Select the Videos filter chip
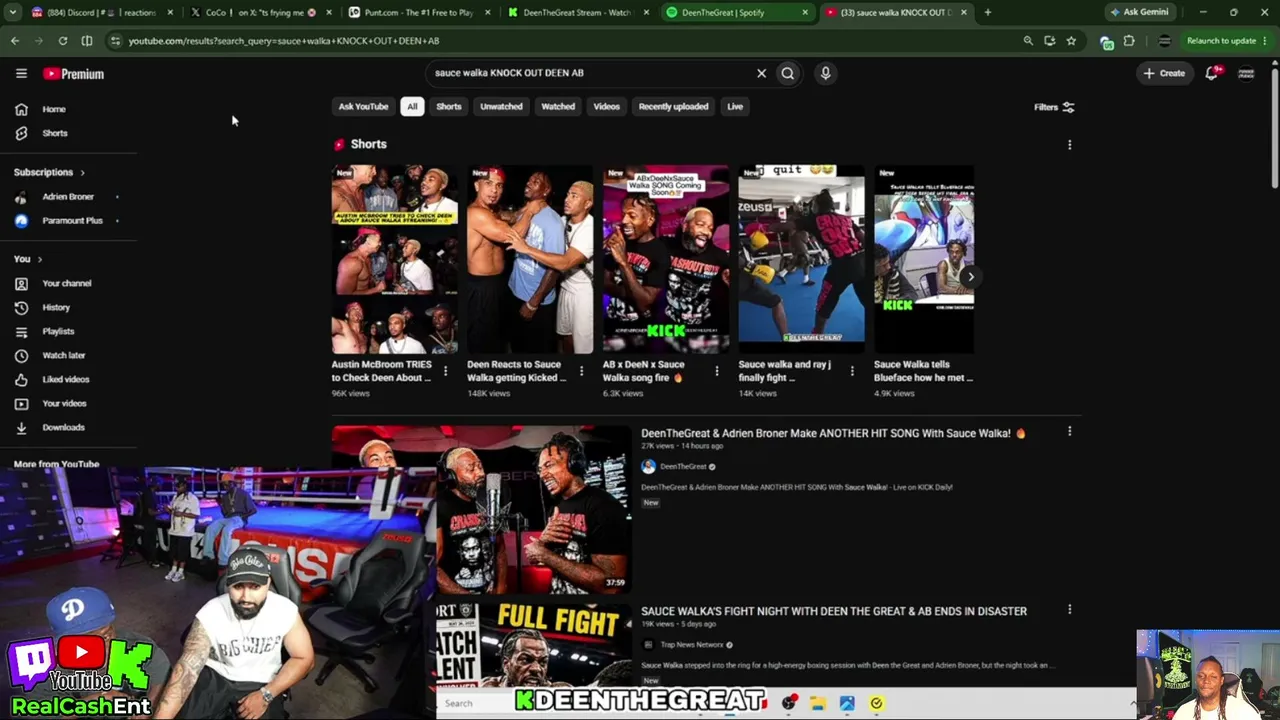This screenshot has height=720, width=1280. (607, 107)
